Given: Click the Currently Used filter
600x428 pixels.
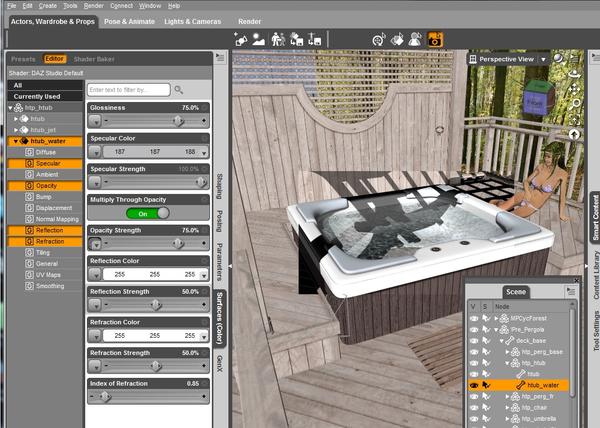Looking at the screenshot, I should tap(45, 96).
